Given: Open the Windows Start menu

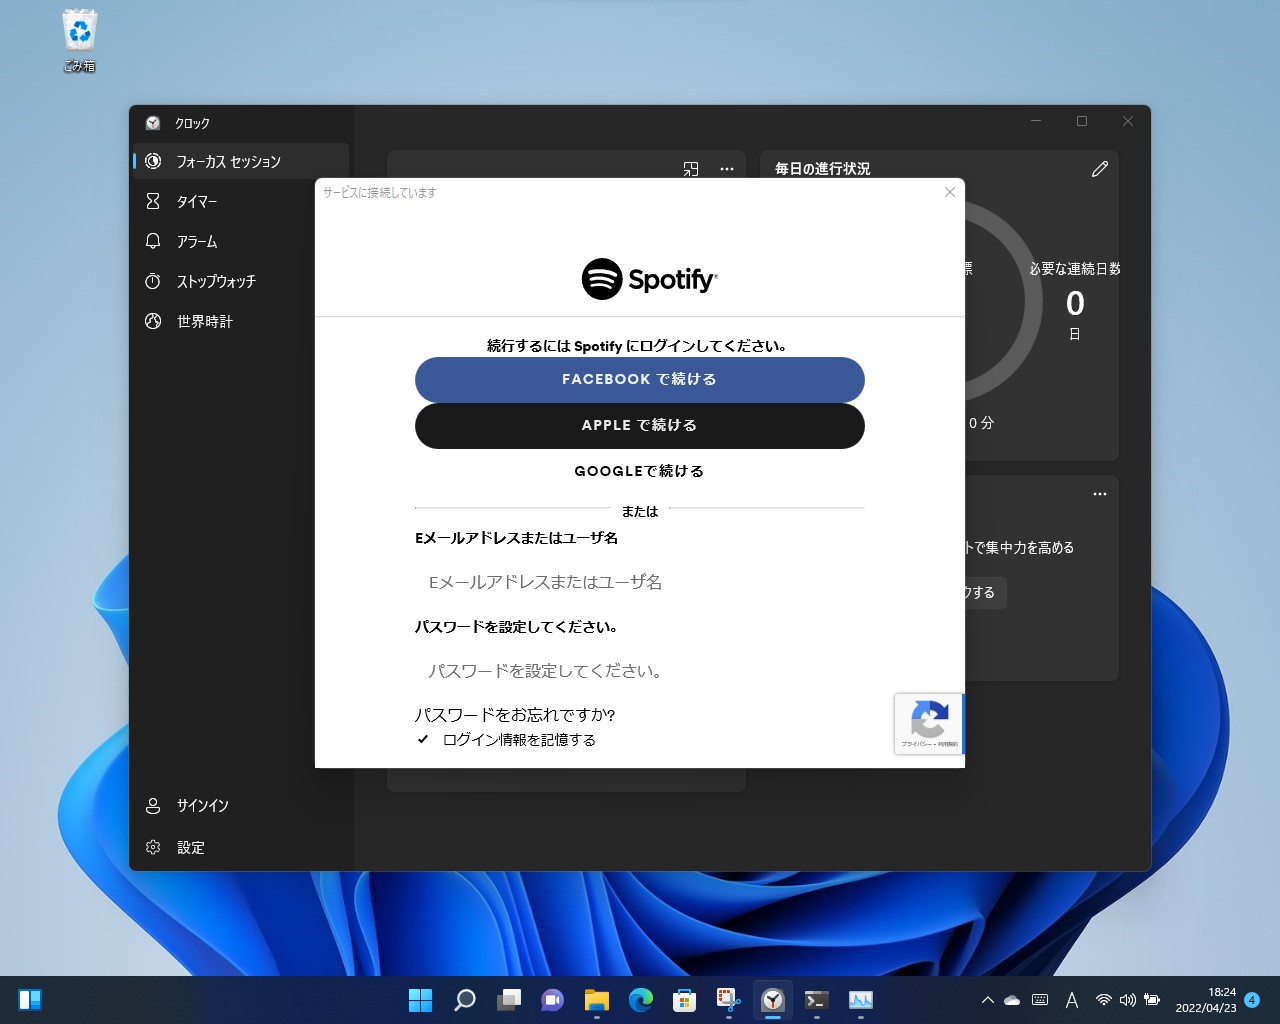Looking at the screenshot, I should [421, 1000].
